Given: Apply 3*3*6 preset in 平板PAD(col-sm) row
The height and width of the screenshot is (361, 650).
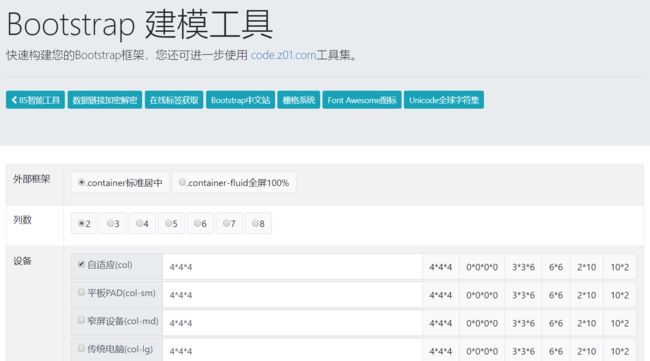Looking at the screenshot, I should 523,295.
